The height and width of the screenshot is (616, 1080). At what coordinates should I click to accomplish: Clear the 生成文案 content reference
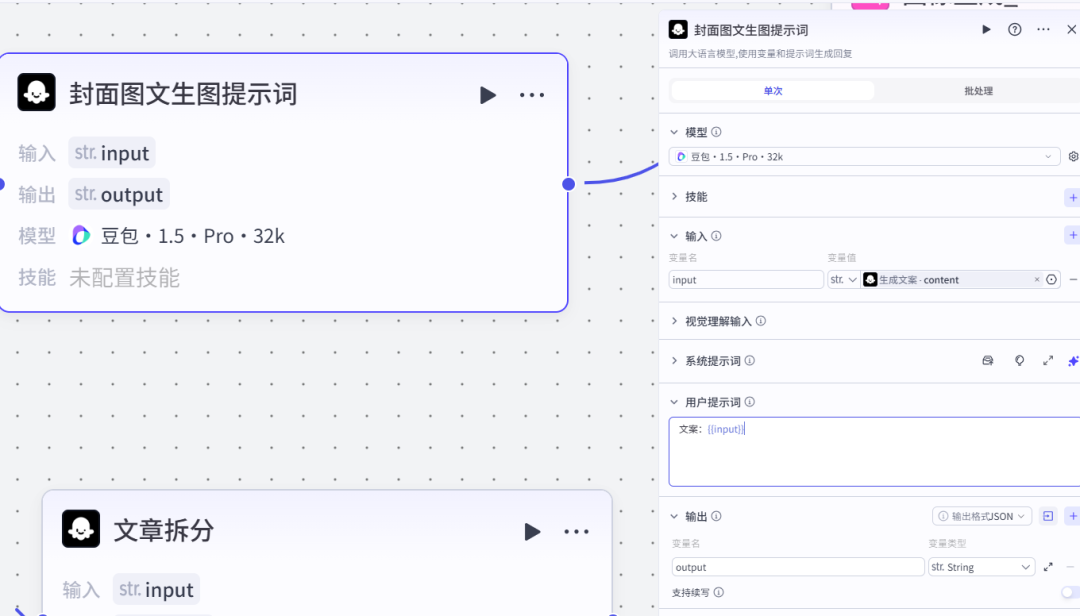[1037, 279]
